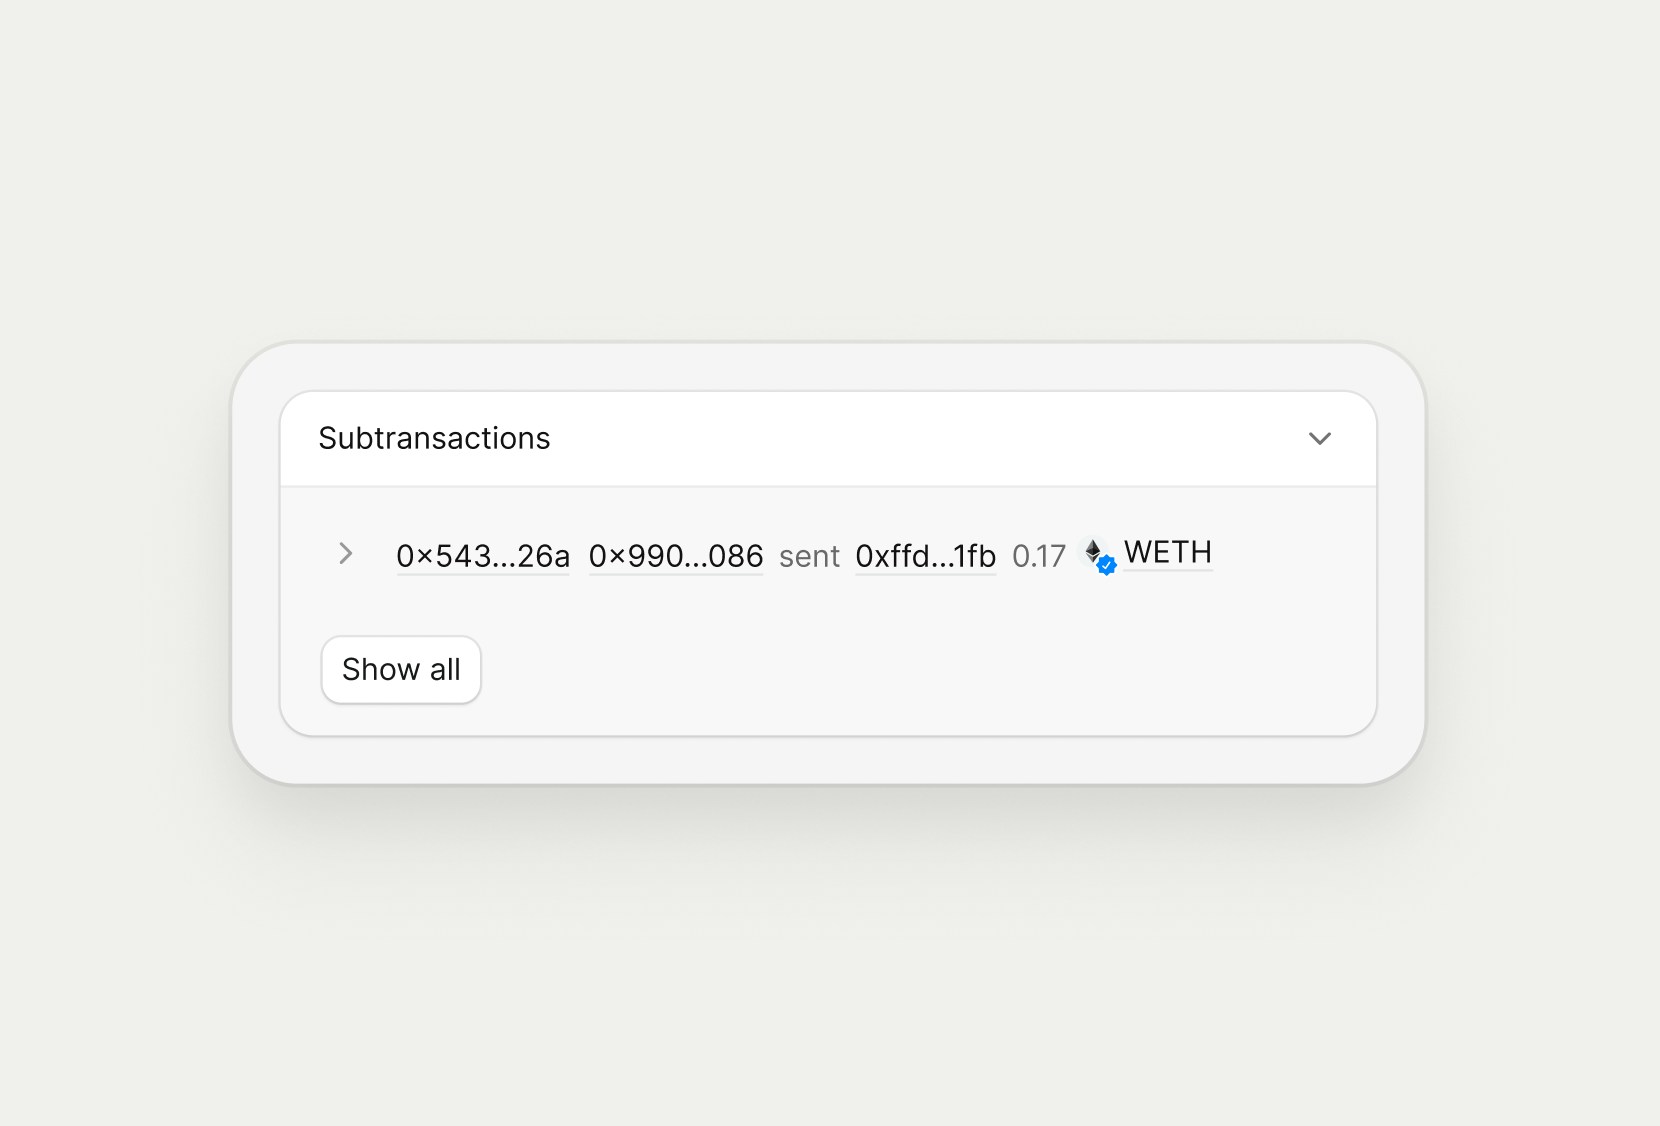Click the Subtransactions panel title
Screen dimensions: 1660x1126
433,438
